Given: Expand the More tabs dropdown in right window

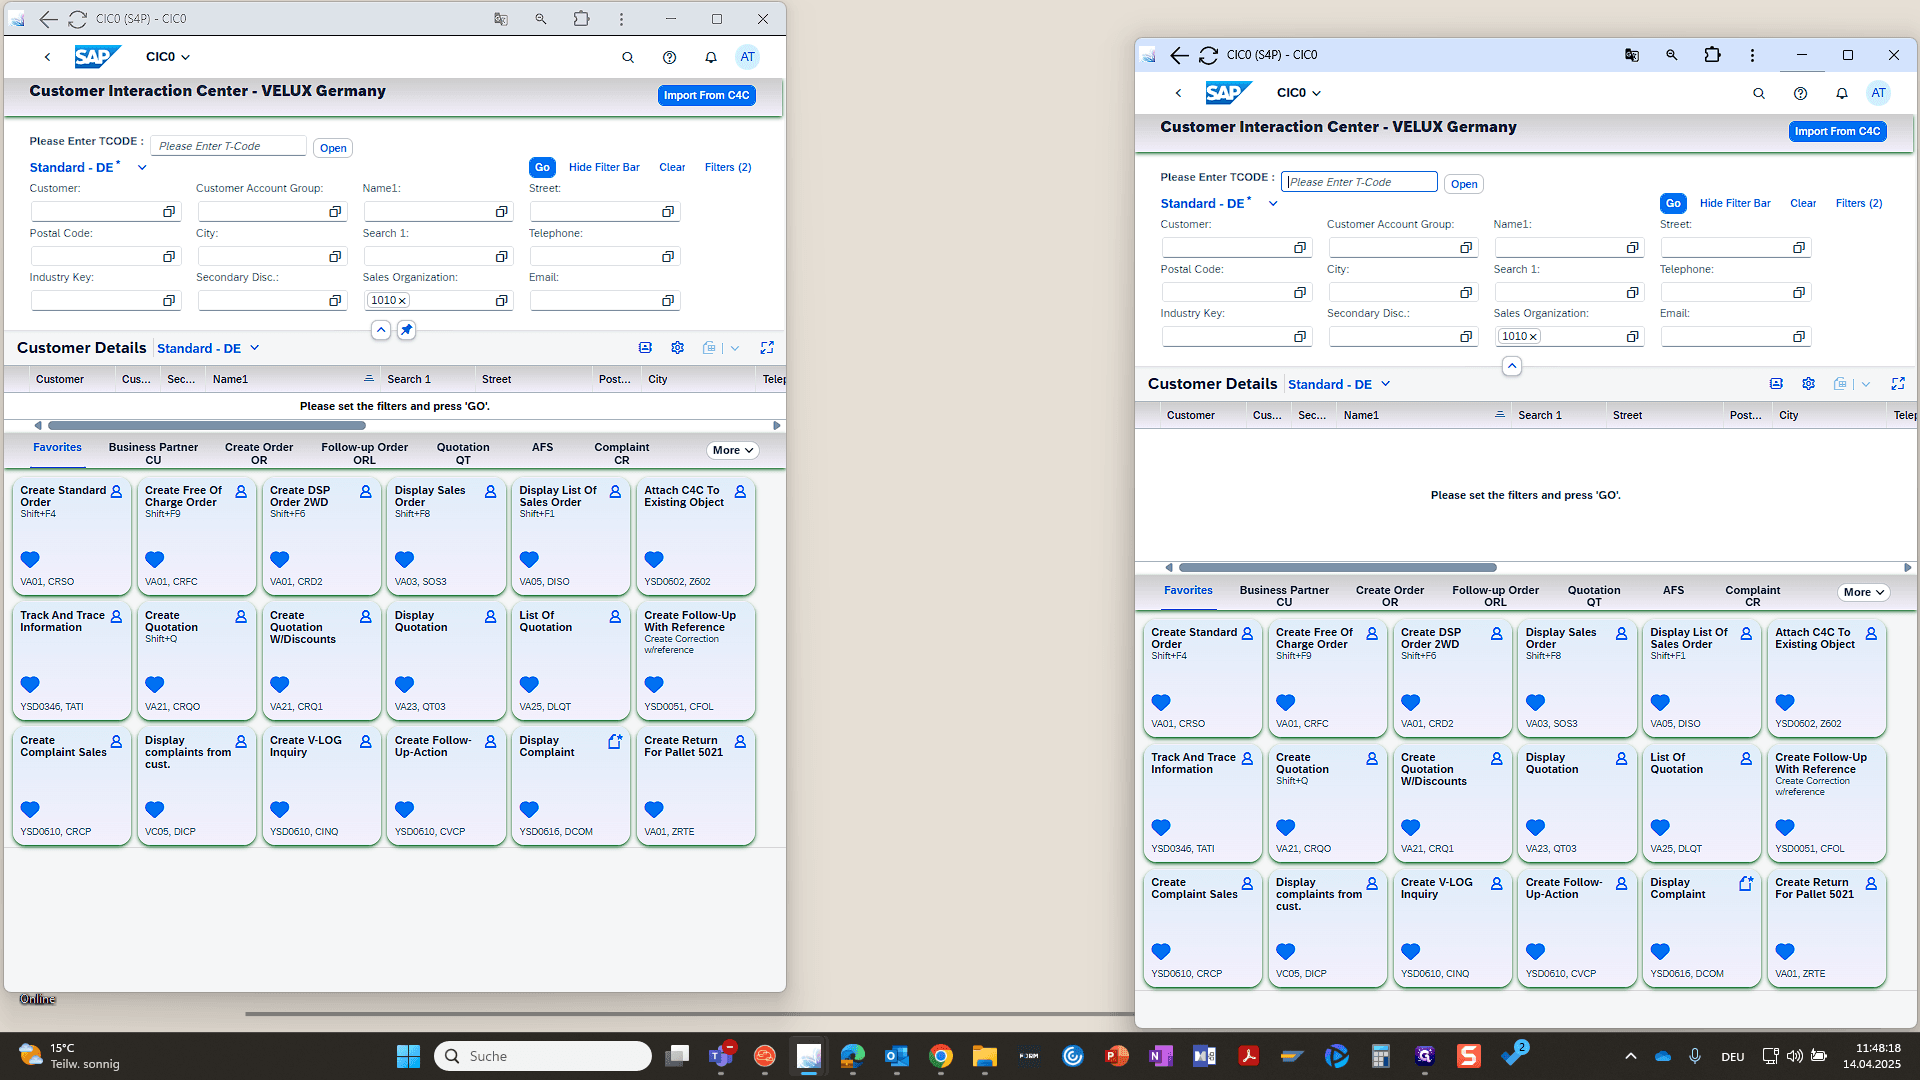Looking at the screenshot, I should (1864, 593).
